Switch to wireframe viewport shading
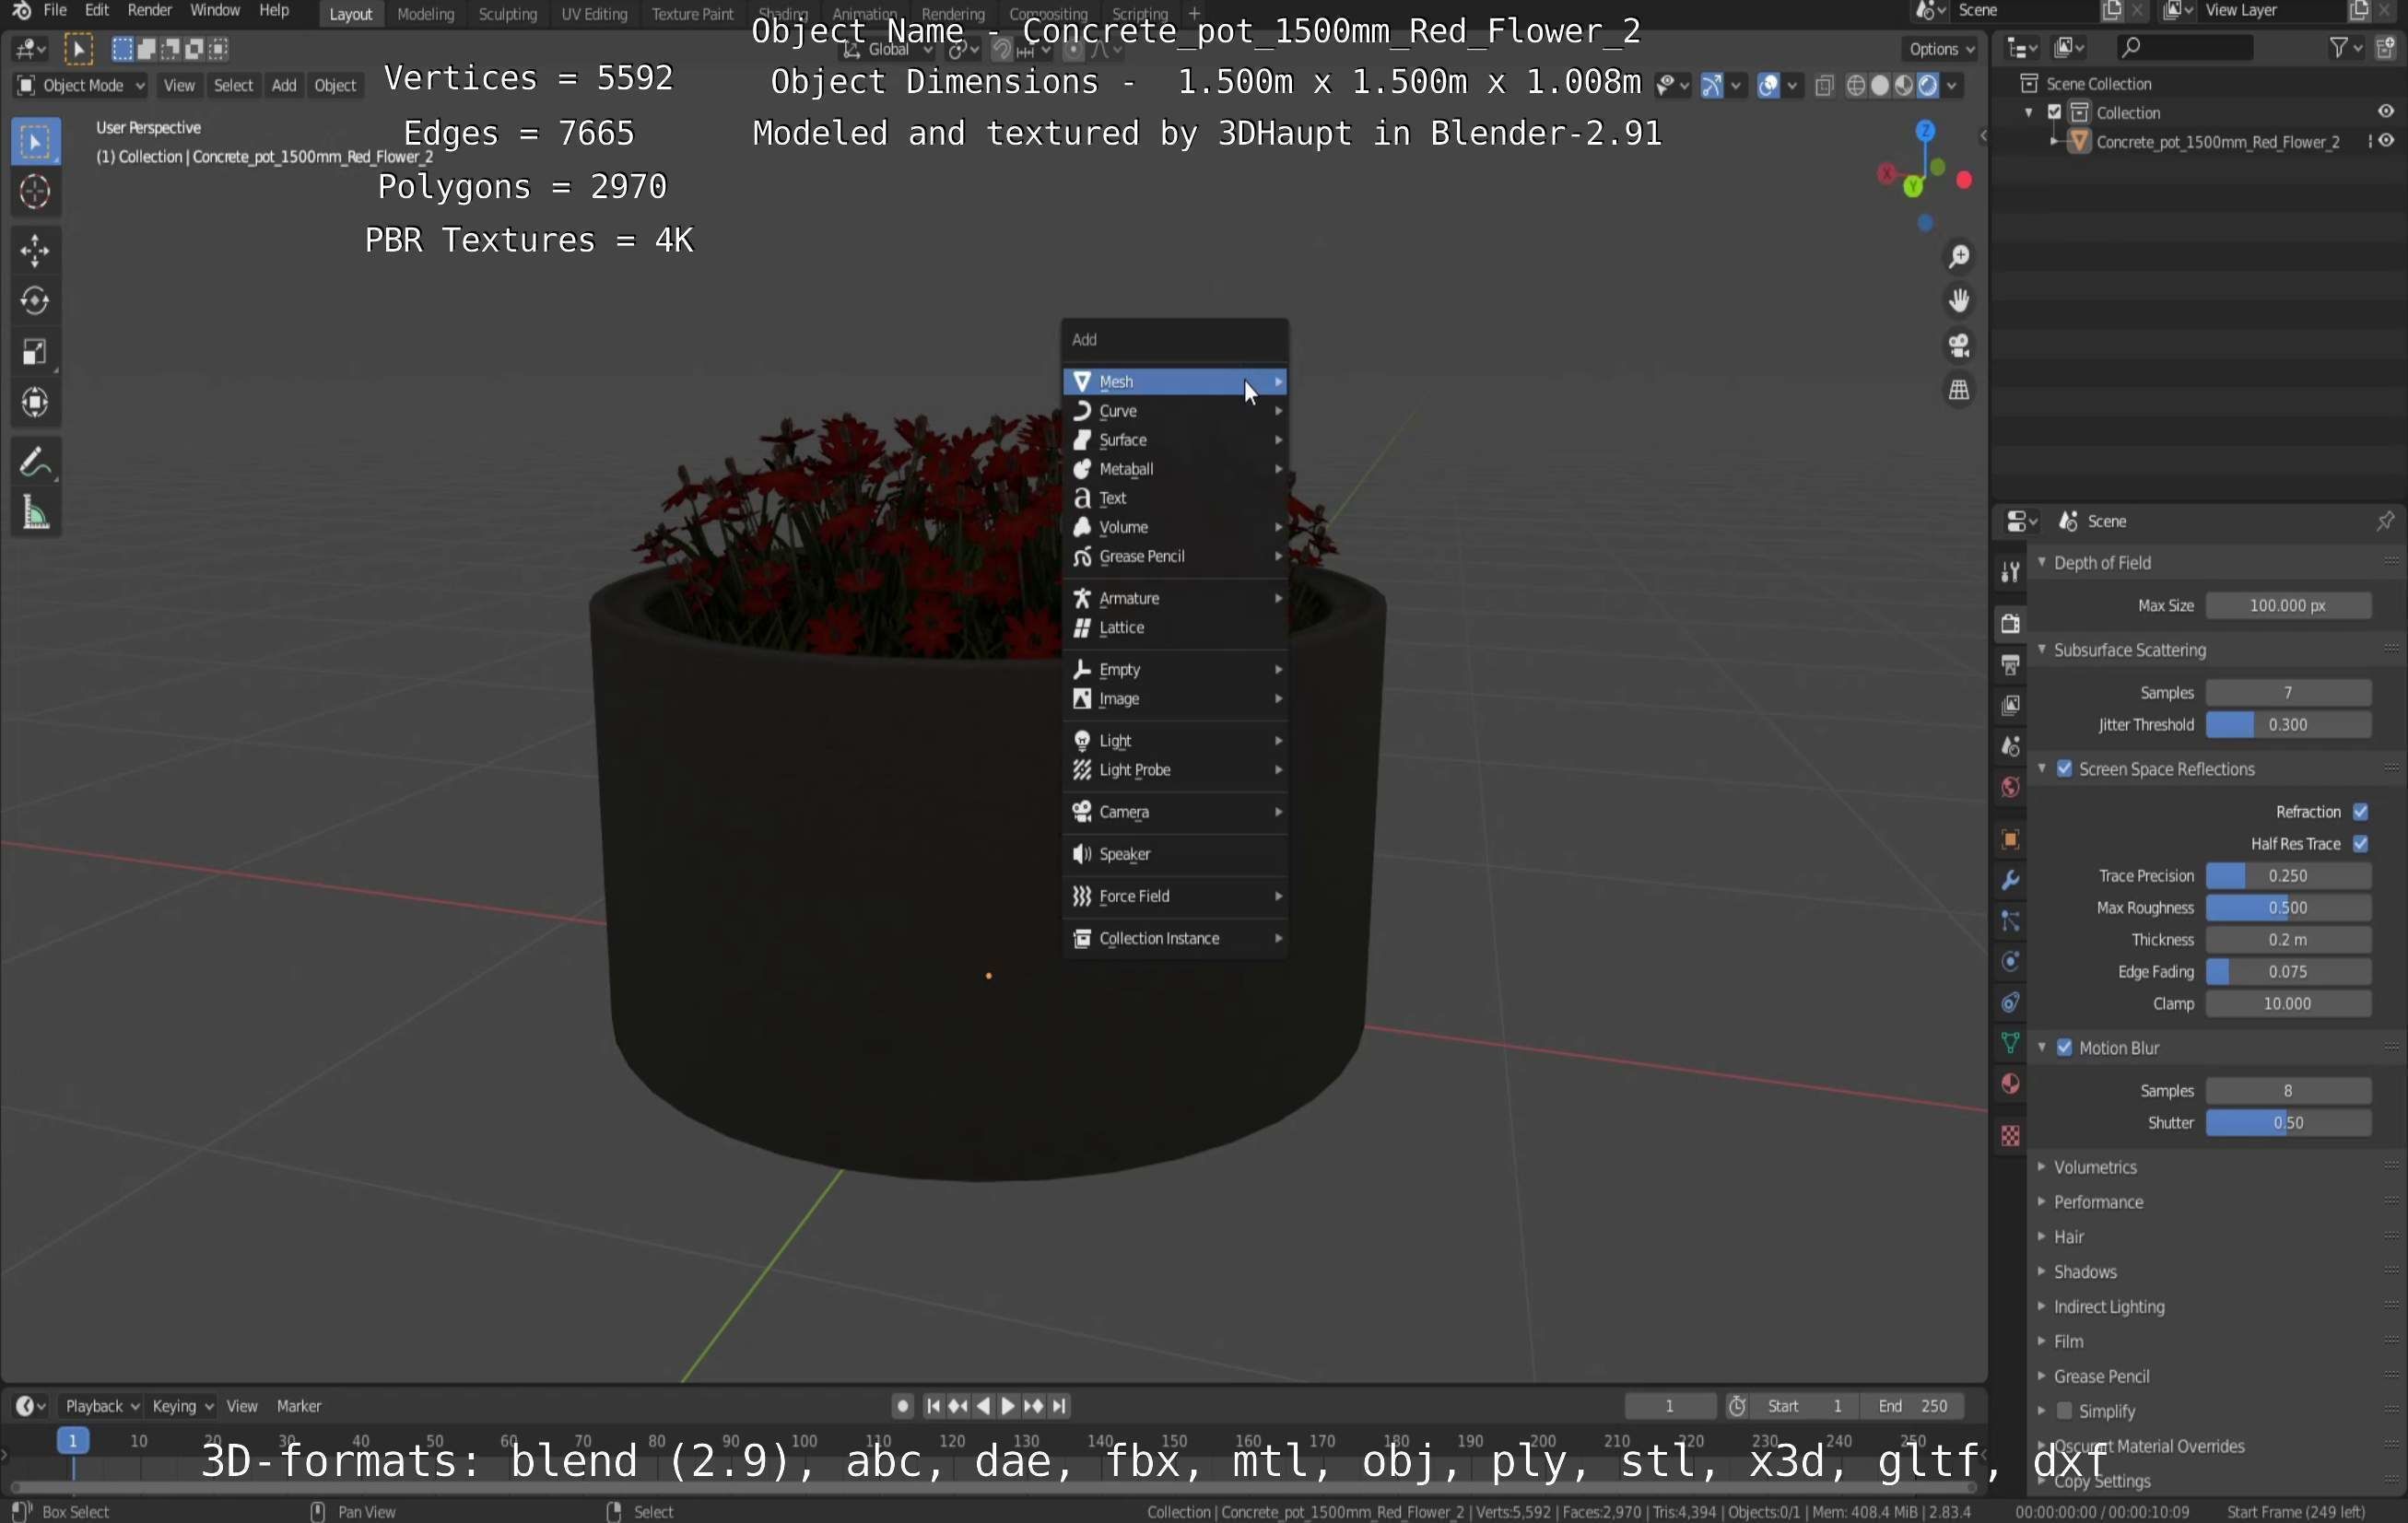2408x1523 pixels. (1856, 86)
